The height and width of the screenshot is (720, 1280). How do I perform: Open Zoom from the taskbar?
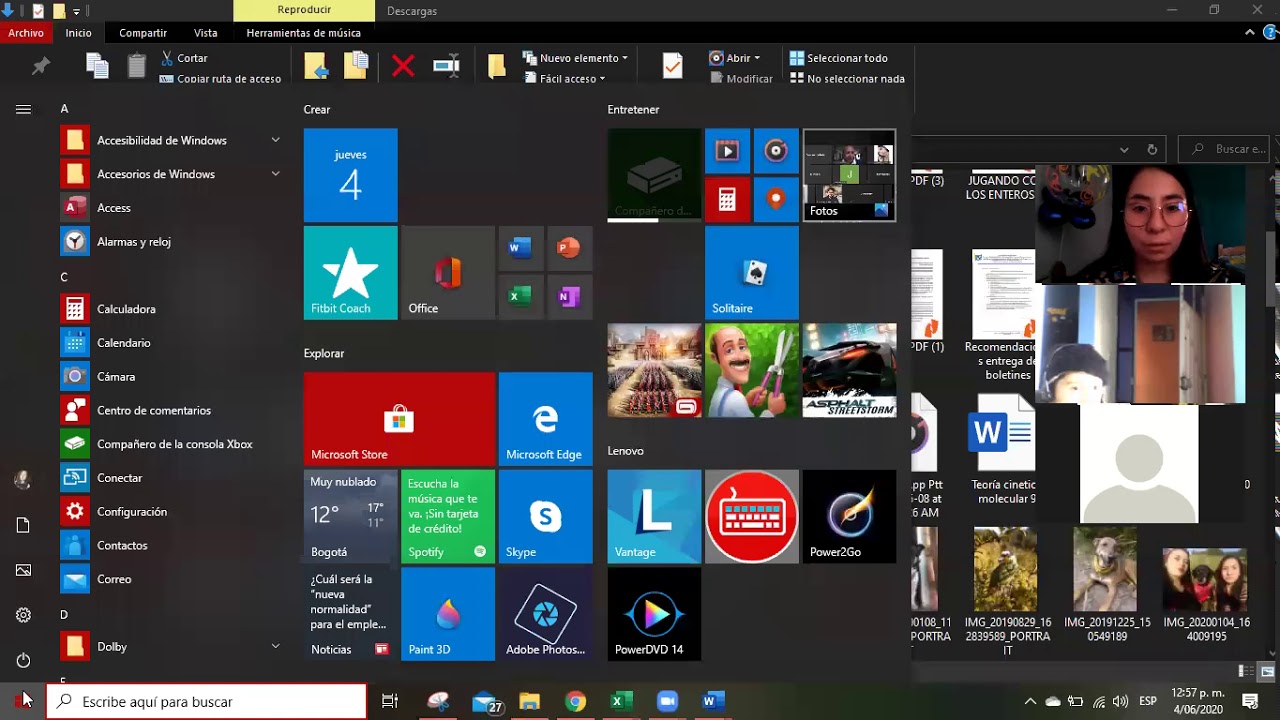[667, 702]
